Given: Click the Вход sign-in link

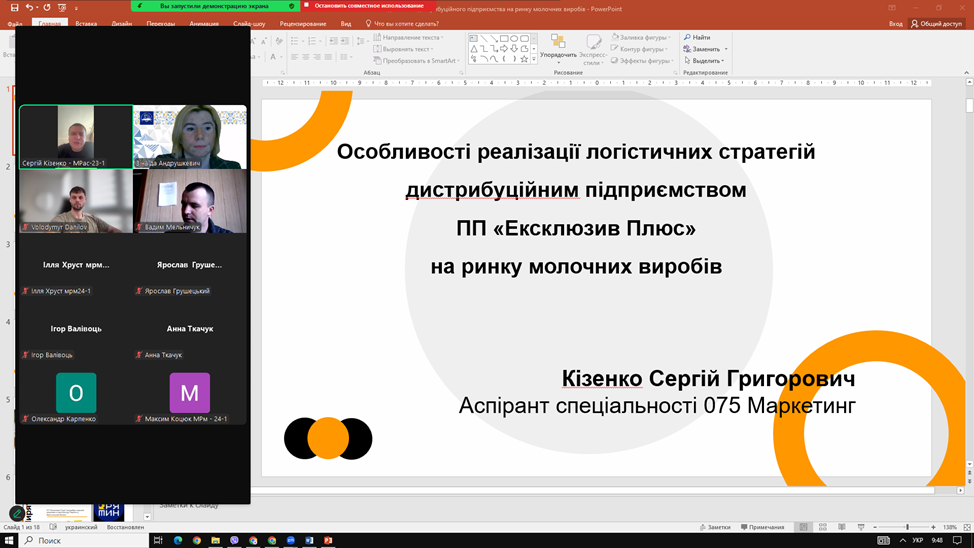Looking at the screenshot, I should (x=895, y=24).
